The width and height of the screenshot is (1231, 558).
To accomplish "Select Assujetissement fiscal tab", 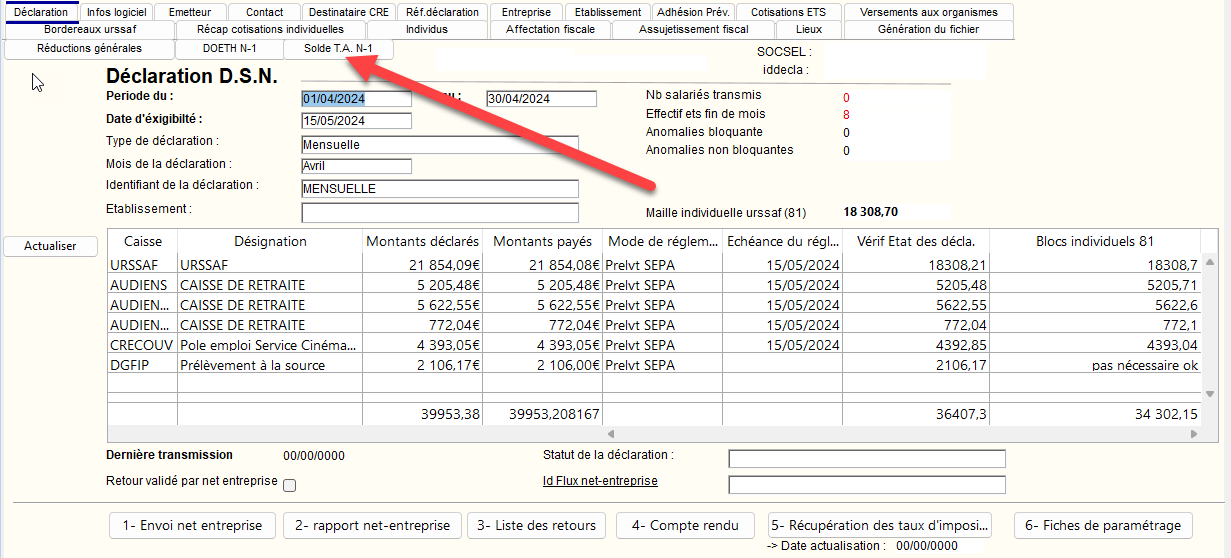I will pyautogui.click(x=693, y=29).
